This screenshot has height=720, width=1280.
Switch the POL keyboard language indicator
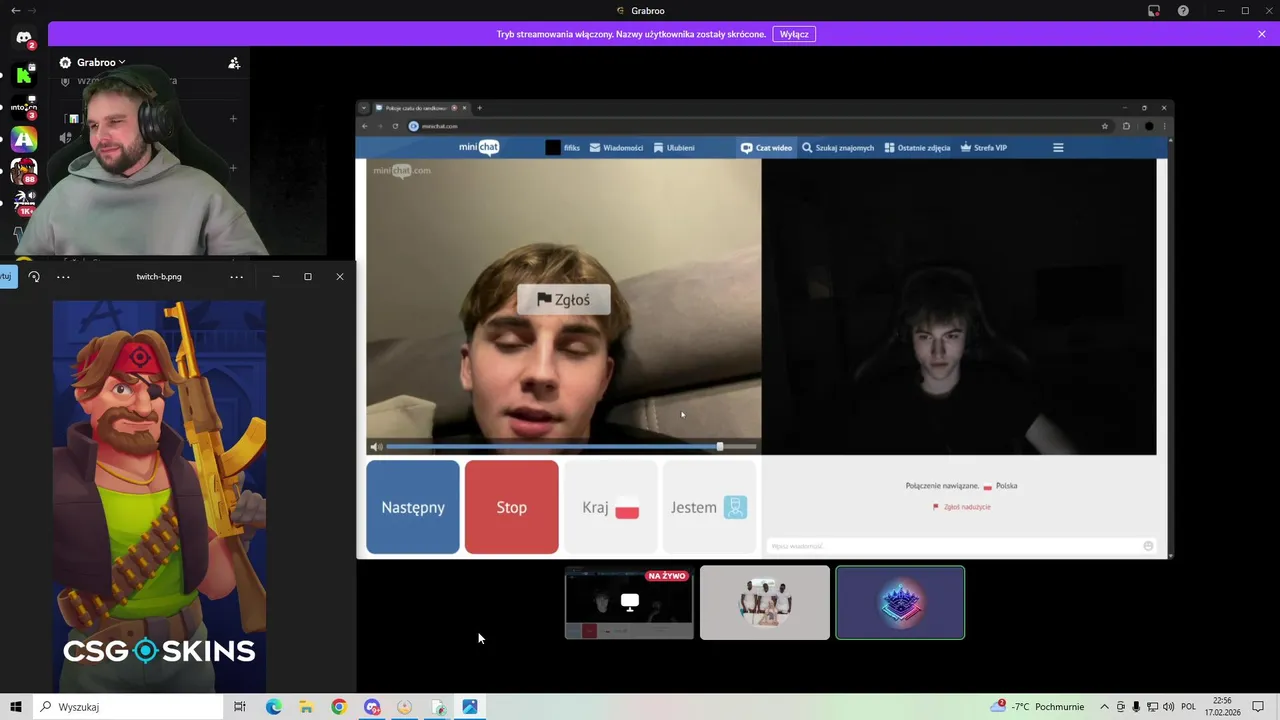point(1189,707)
